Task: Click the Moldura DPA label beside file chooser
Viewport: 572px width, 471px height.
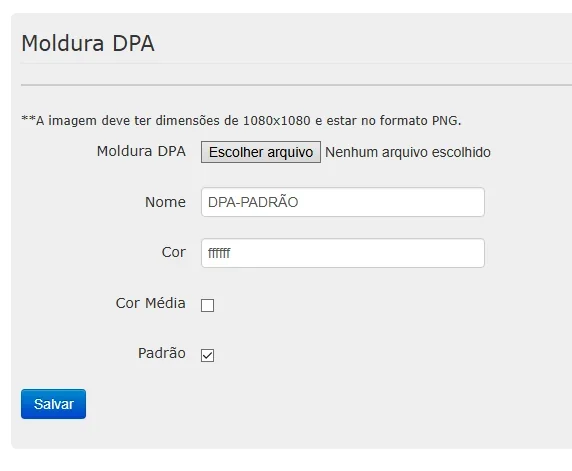Action: tap(141, 151)
